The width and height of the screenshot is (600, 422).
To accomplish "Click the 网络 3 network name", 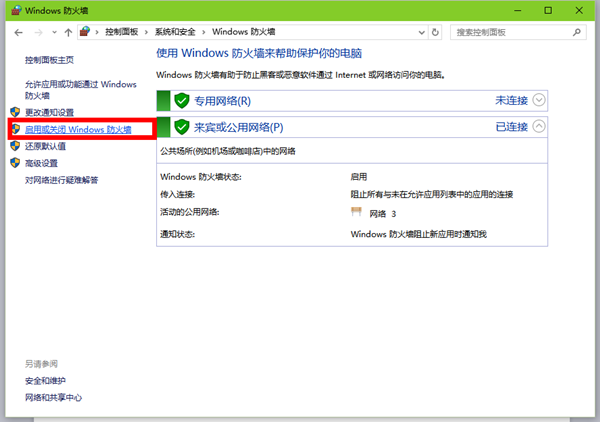I will pos(383,214).
